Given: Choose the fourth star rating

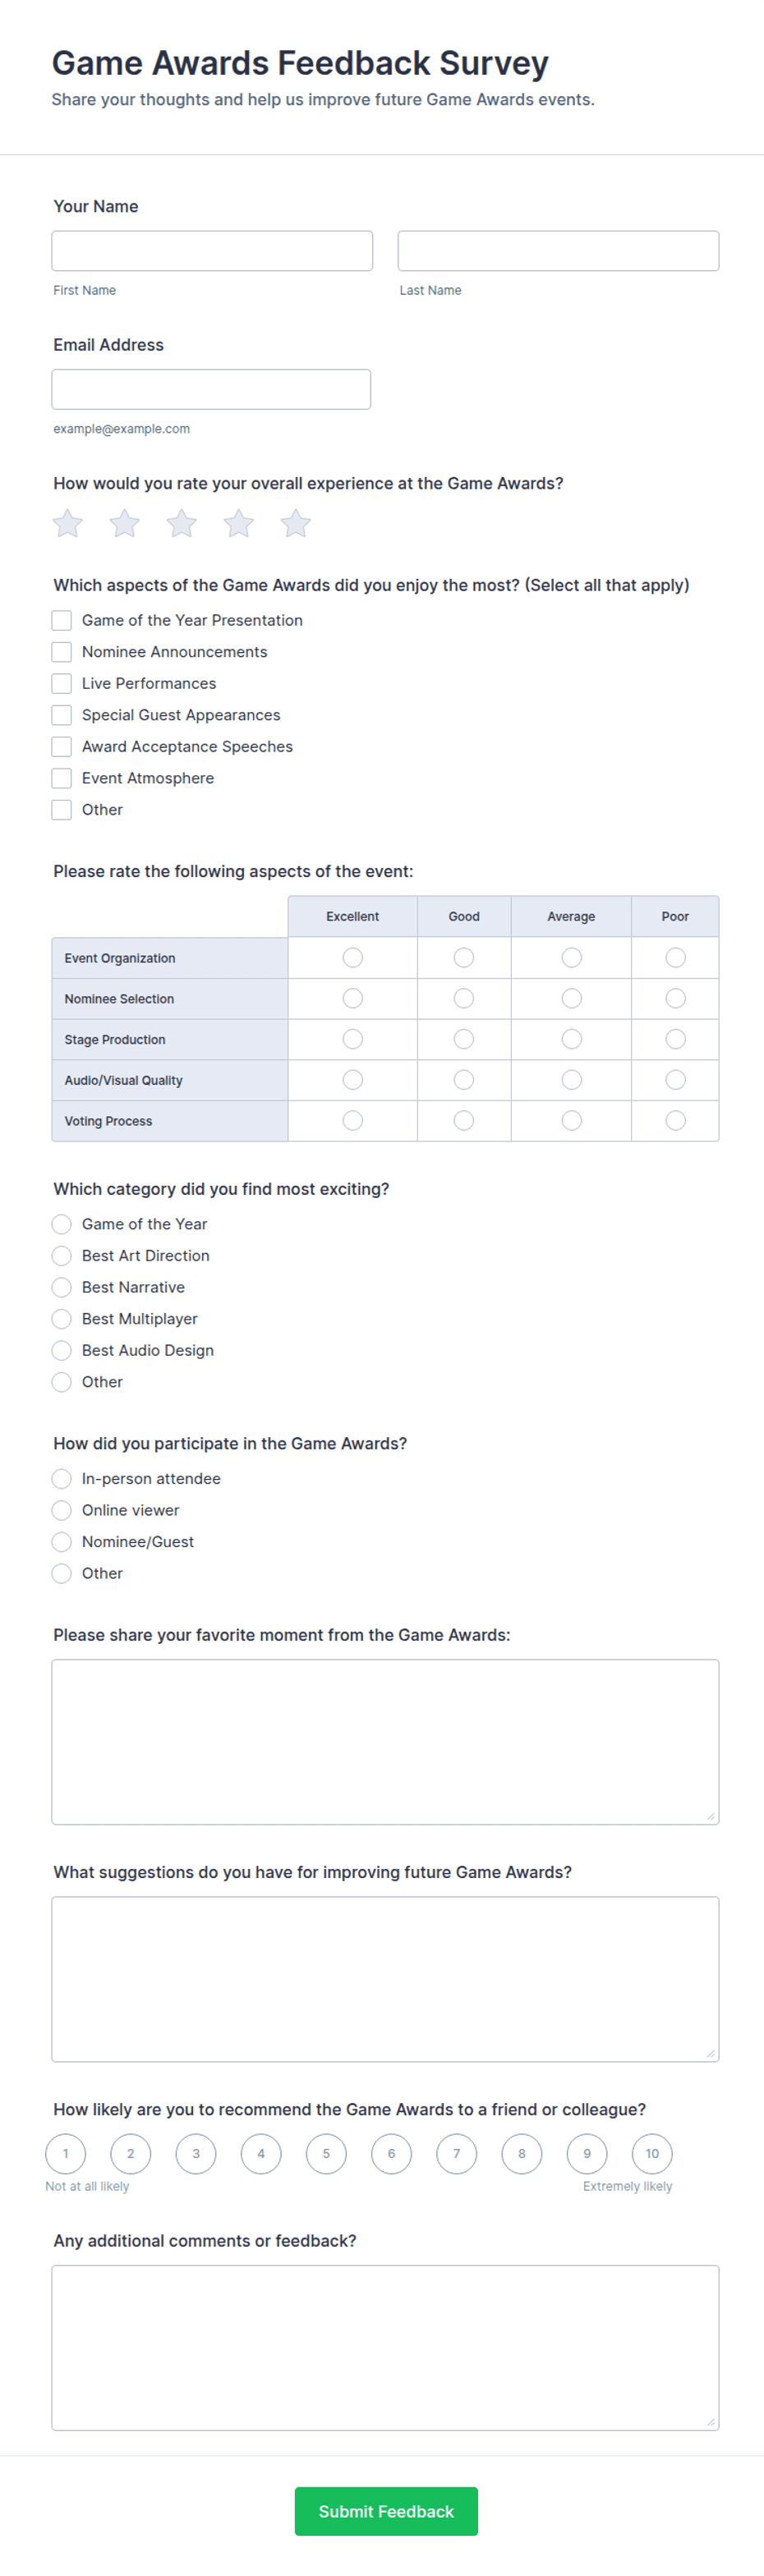Looking at the screenshot, I should 238,523.
